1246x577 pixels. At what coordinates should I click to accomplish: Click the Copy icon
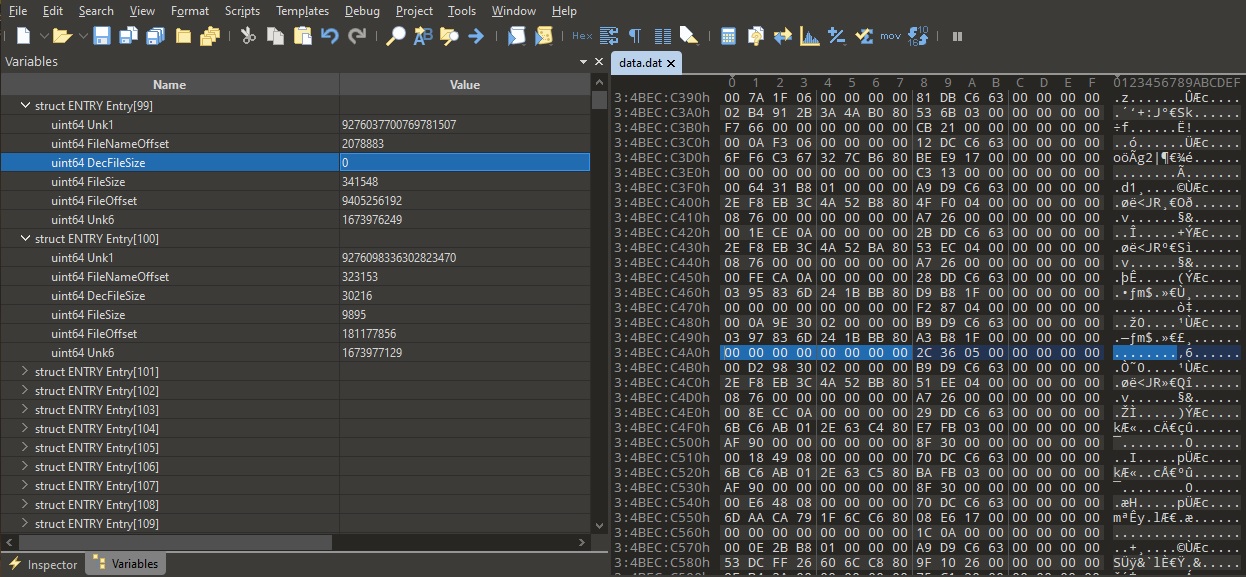coord(275,36)
